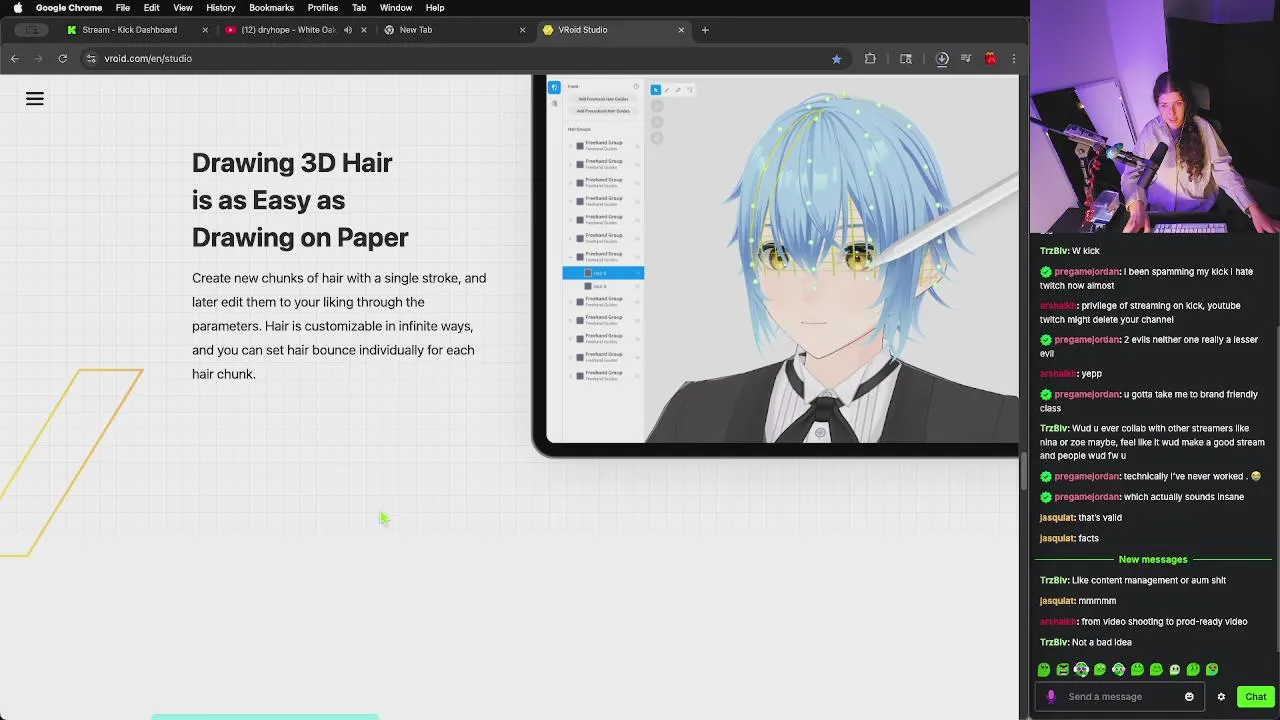Pick the first green blob emote
Image resolution: width=1280 pixels, height=720 pixels.
[1044, 670]
